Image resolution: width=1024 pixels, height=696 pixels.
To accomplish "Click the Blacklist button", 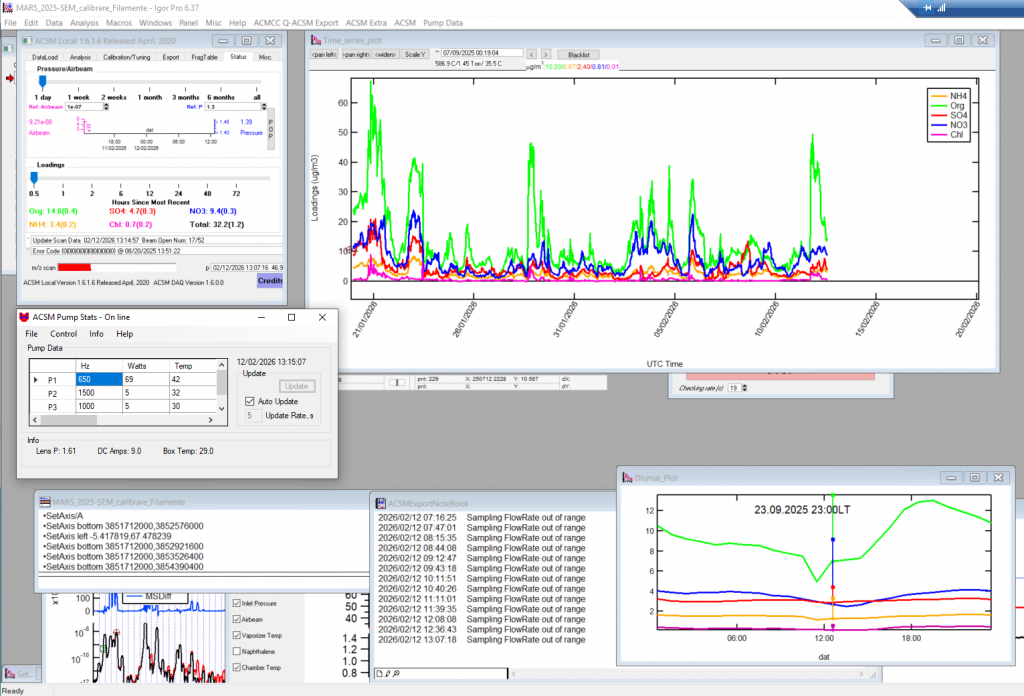I will 578,54.
